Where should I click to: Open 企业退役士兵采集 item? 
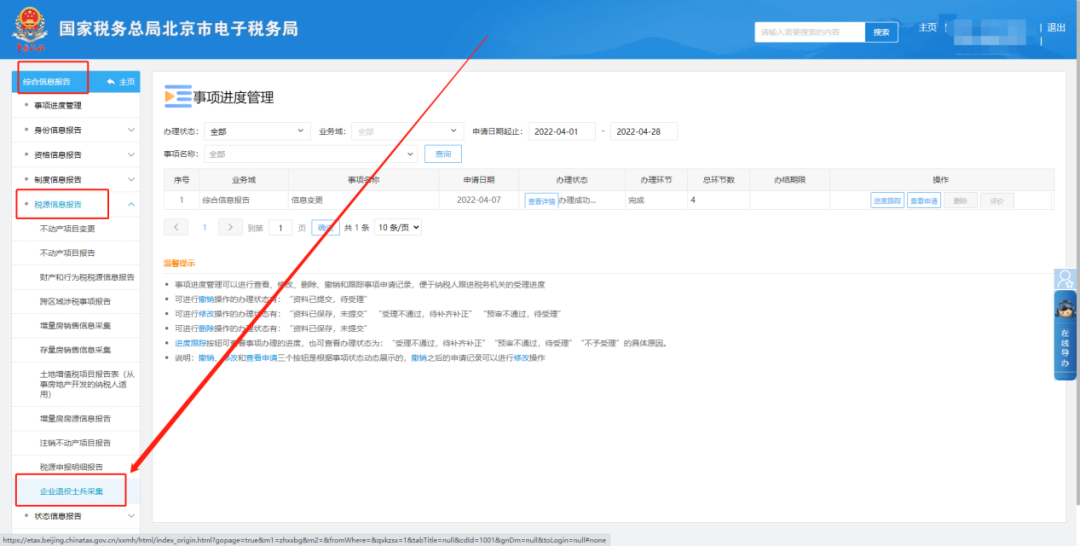[x=72, y=491]
